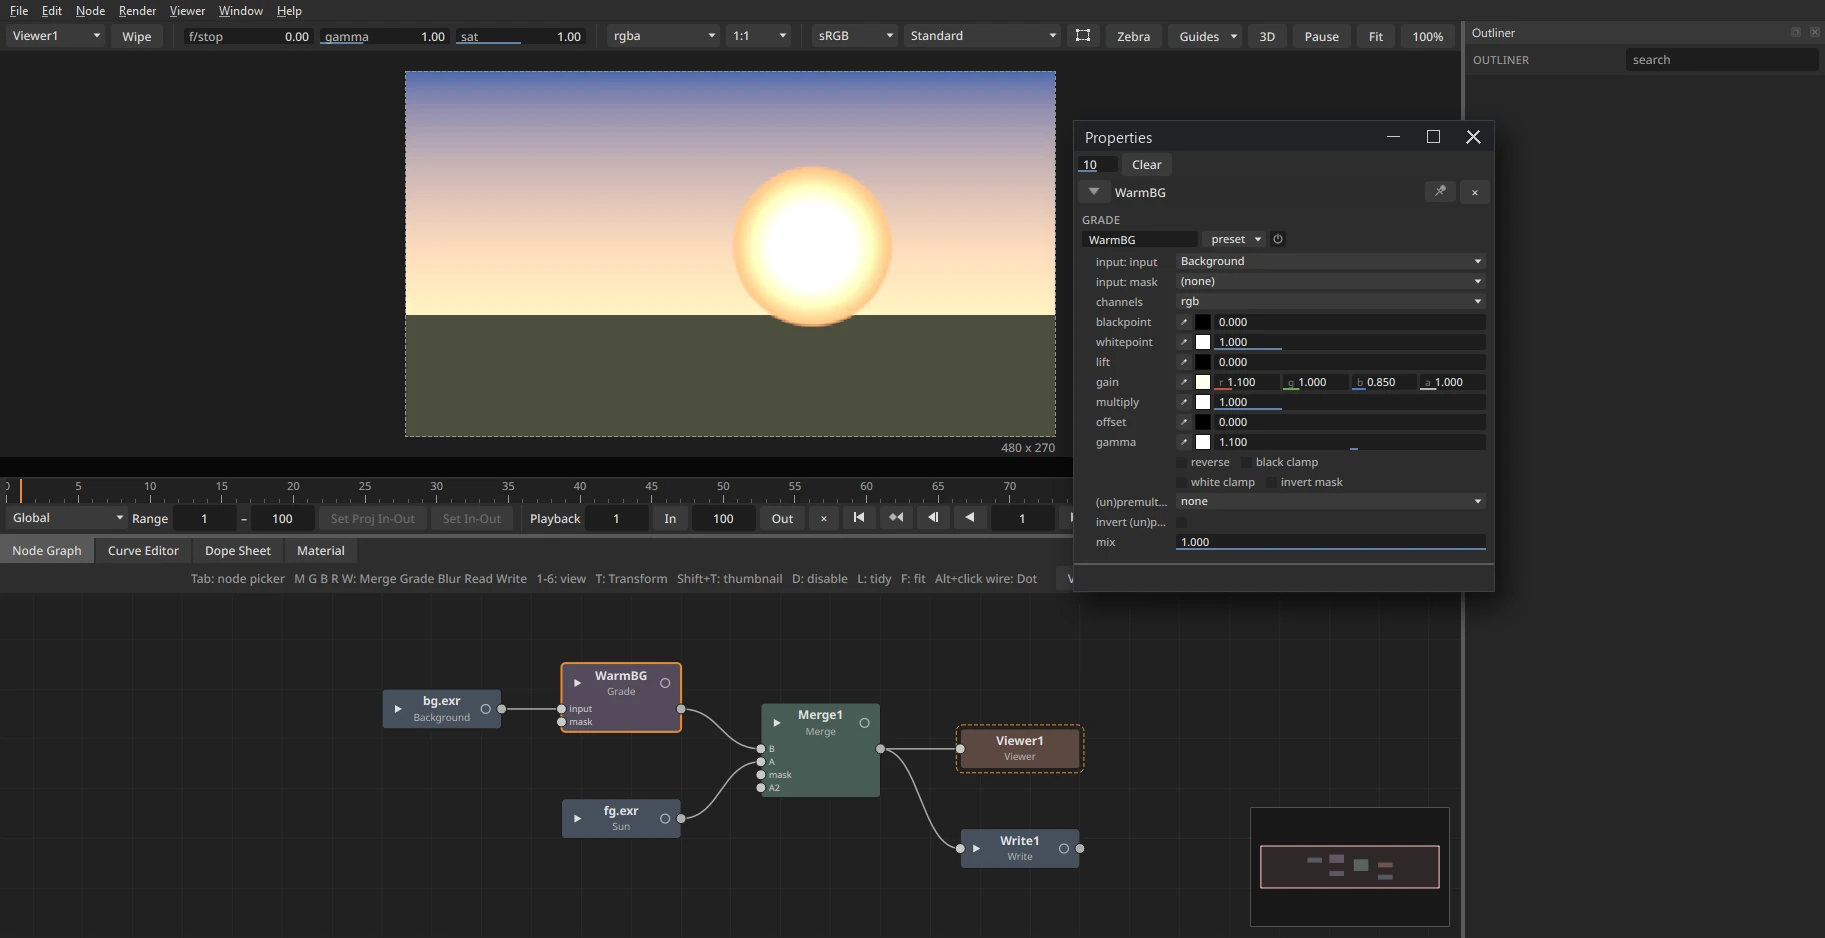Image resolution: width=1825 pixels, height=938 pixels.
Task: Click the mix slider field
Action: pos(1330,542)
